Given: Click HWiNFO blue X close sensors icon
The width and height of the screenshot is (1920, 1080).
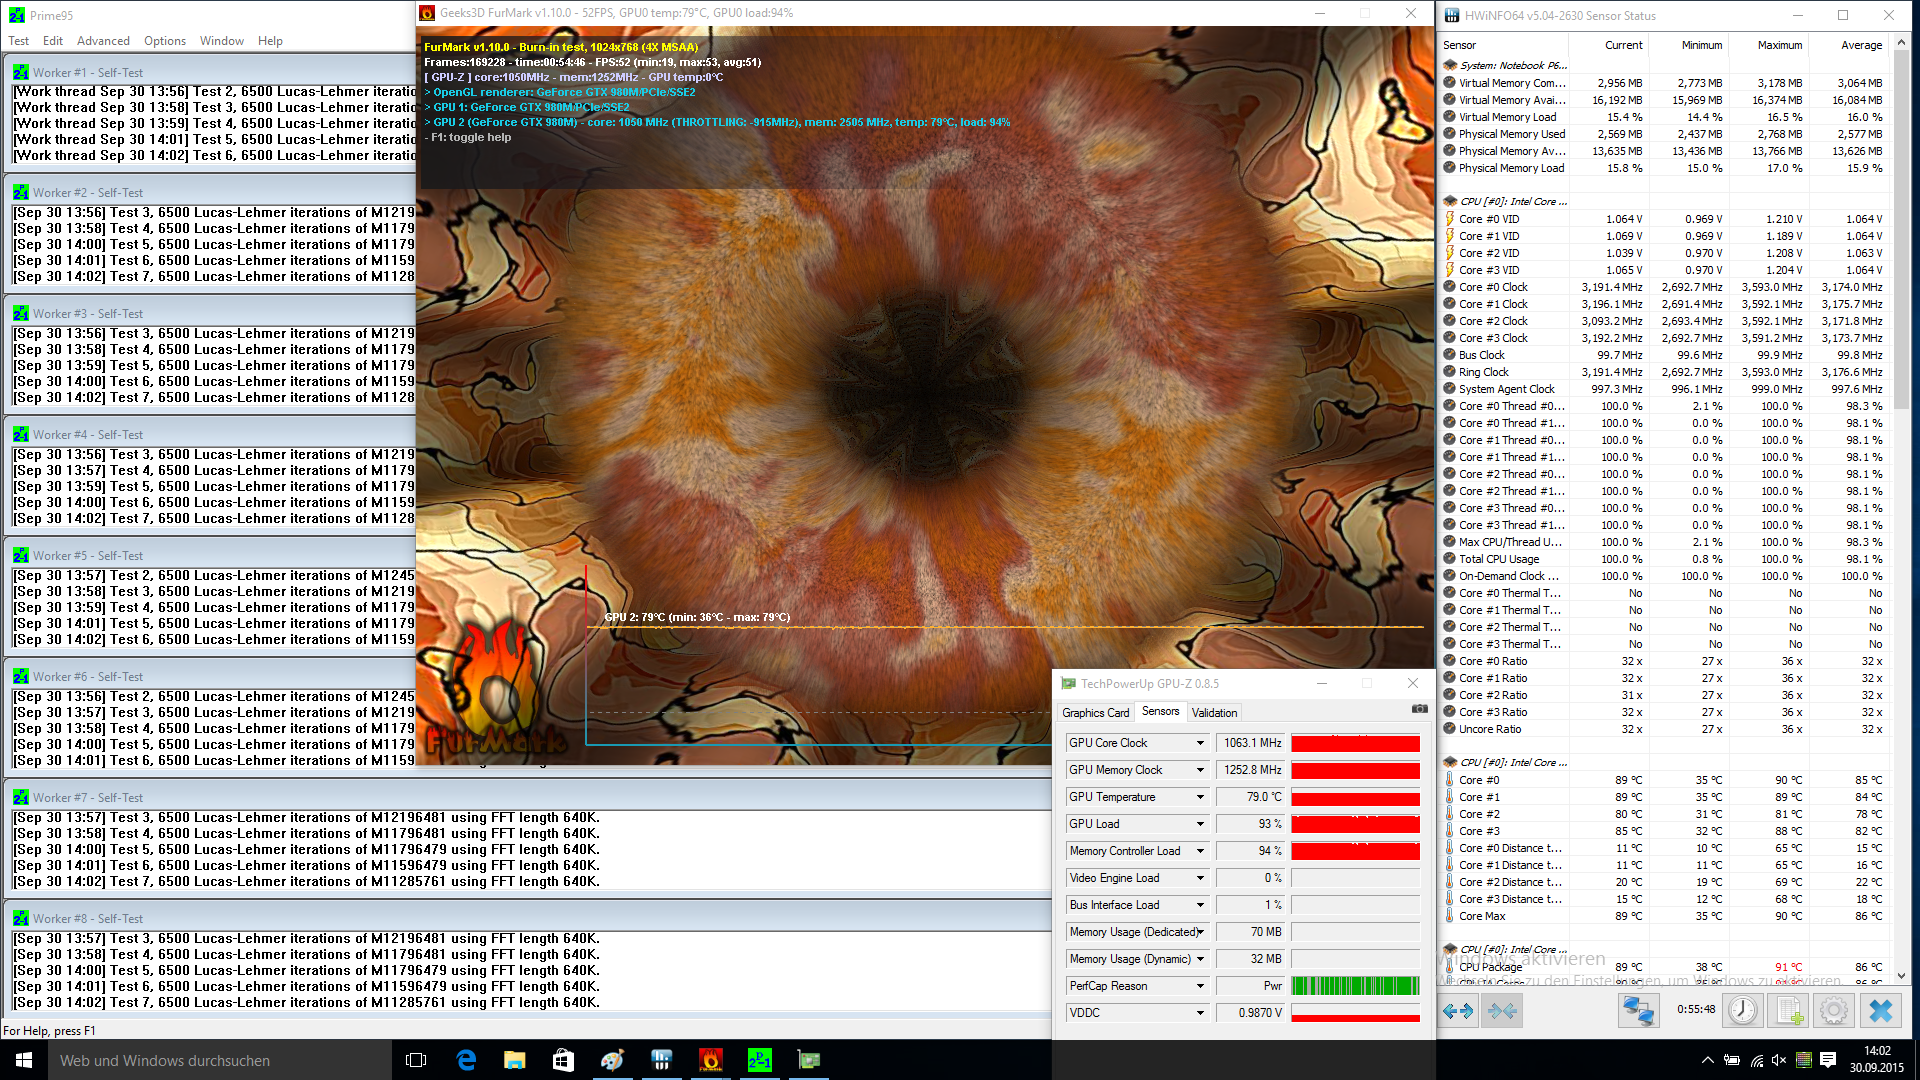Looking at the screenshot, I should pos(1880,1011).
